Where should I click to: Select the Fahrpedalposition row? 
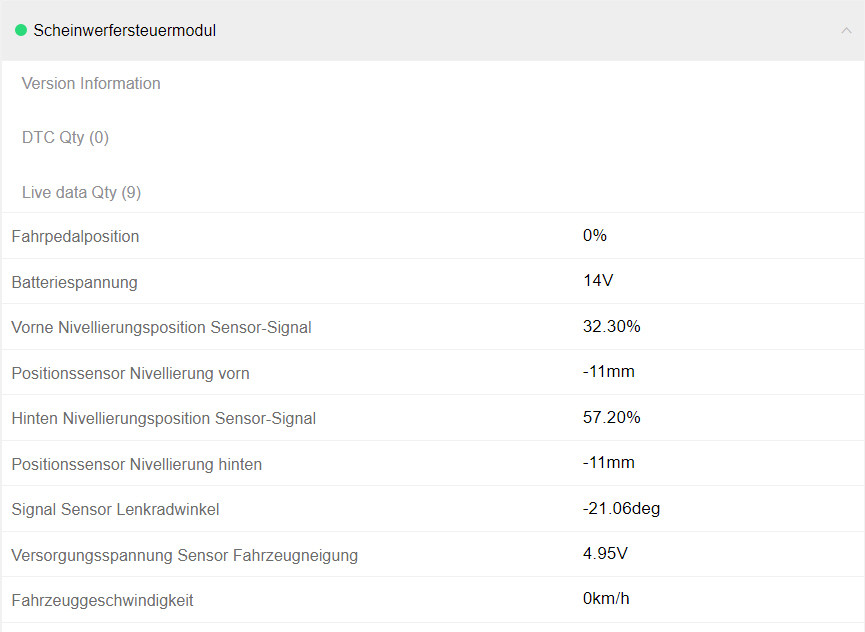point(75,236)
